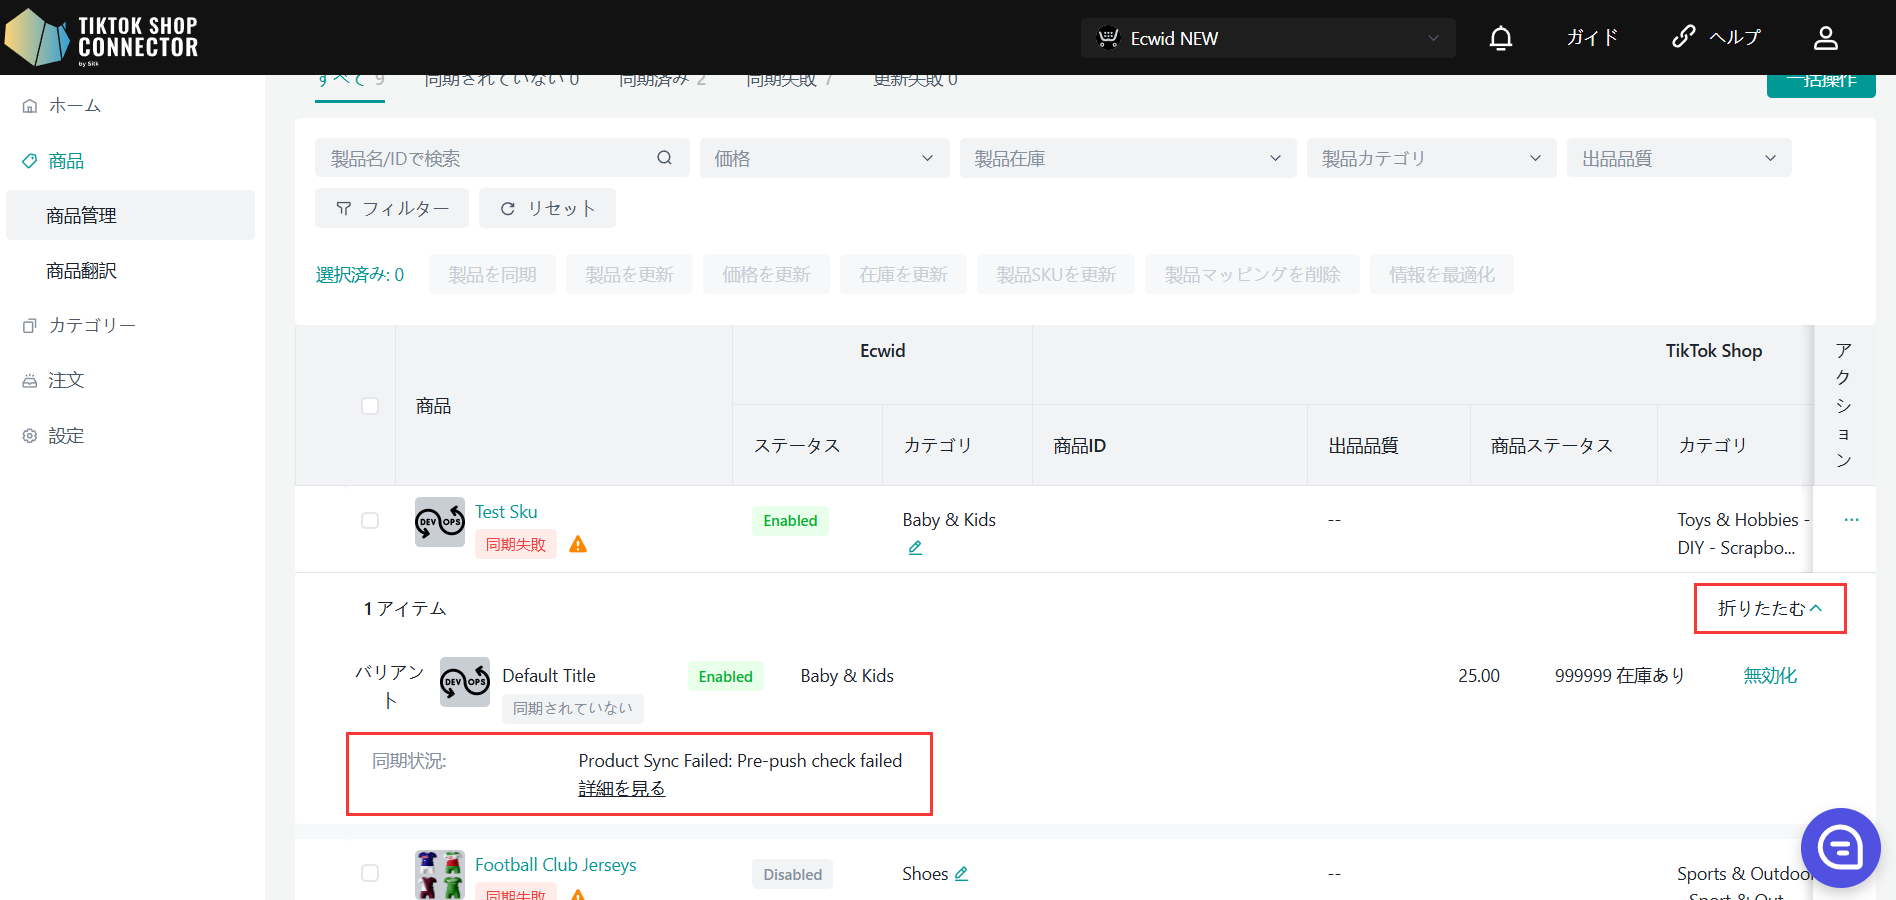Click the 商品ステータス column header
Viewport: 1896px width, 900px height.
click(1551, 446)
